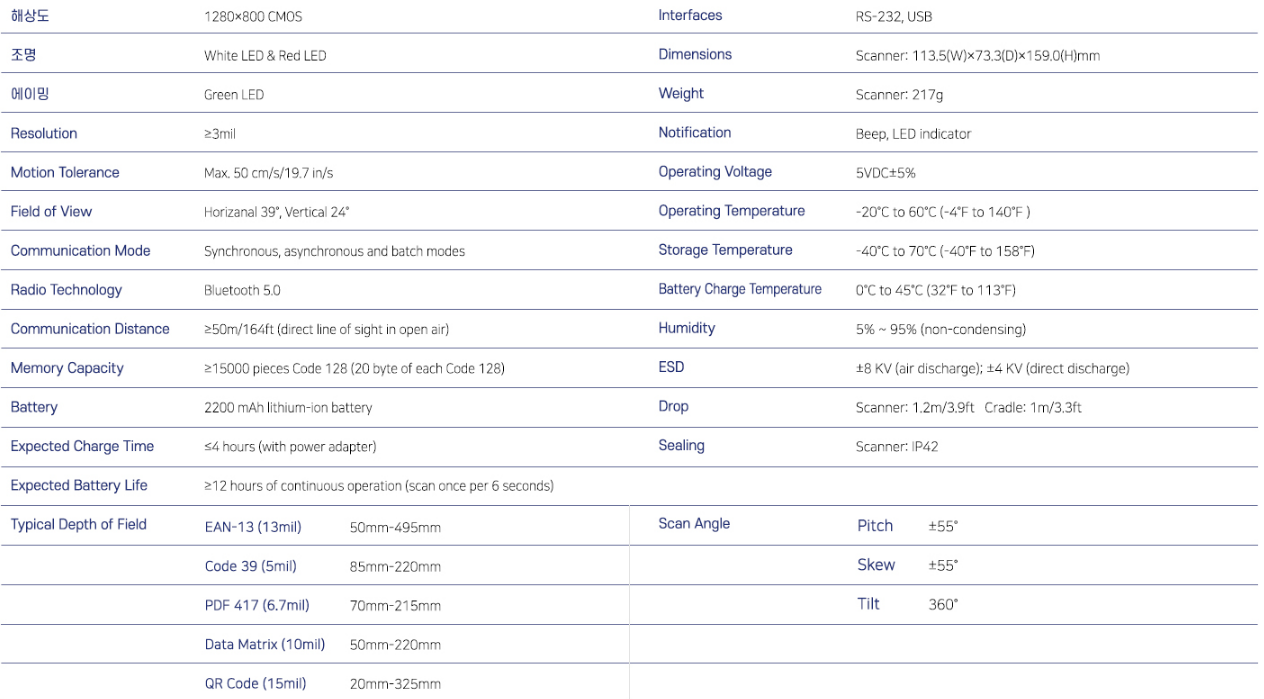This screenshot has height=699, width=1264.
Task: Click the Expected Charge Time label
Action: [82, 446]
